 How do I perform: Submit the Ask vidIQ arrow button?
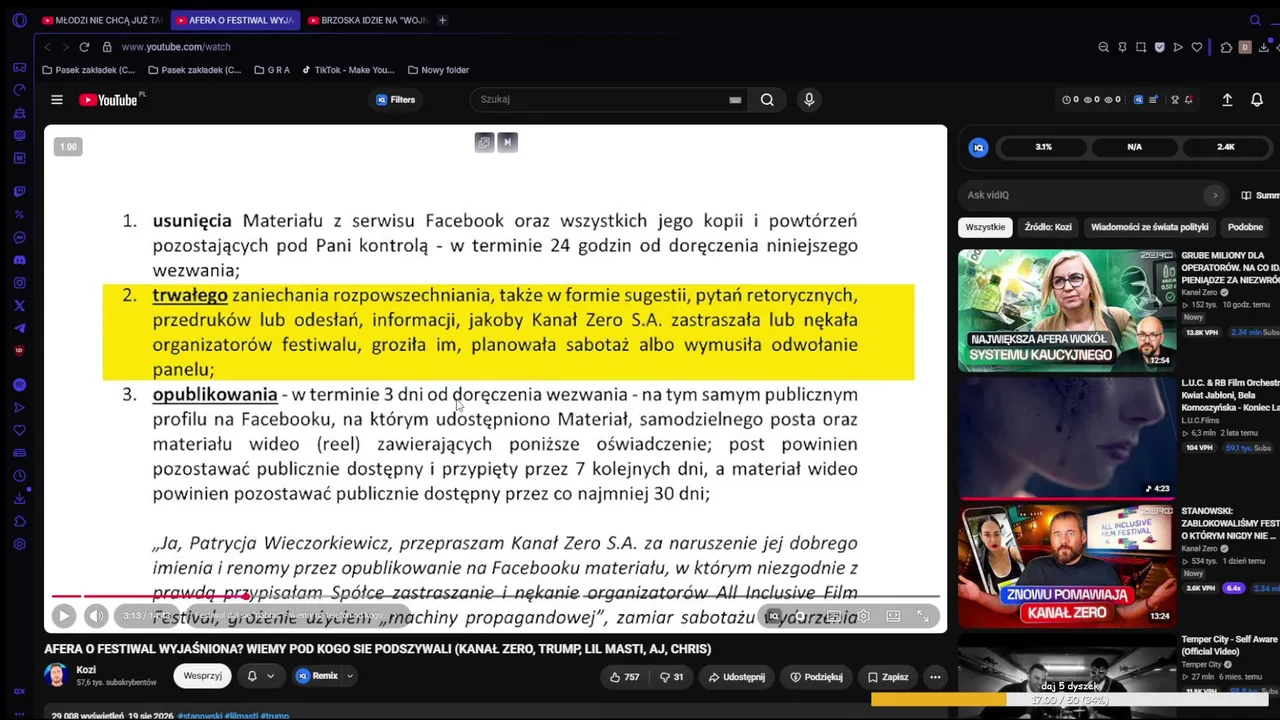point(1216,195)
